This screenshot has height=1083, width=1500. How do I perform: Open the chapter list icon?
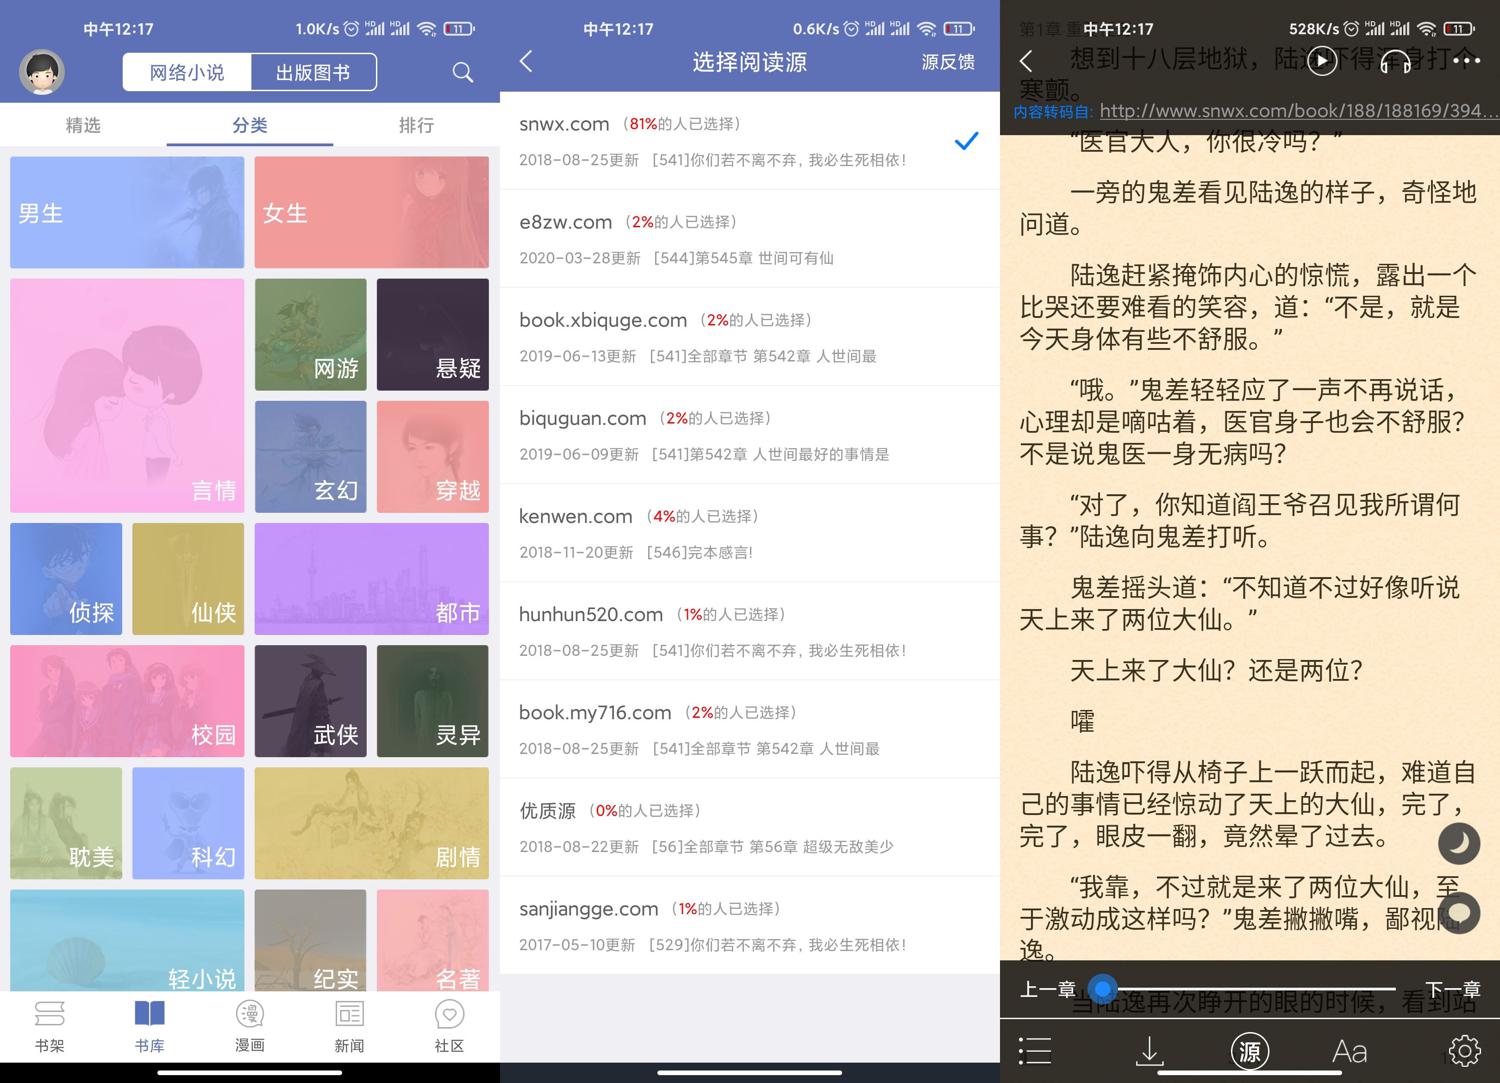pos(1034,1050)
